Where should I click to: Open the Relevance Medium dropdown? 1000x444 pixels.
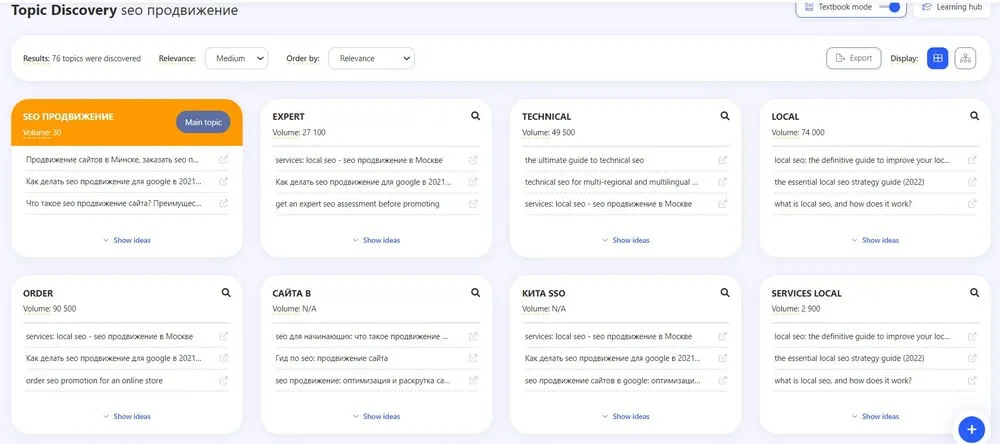237,58
